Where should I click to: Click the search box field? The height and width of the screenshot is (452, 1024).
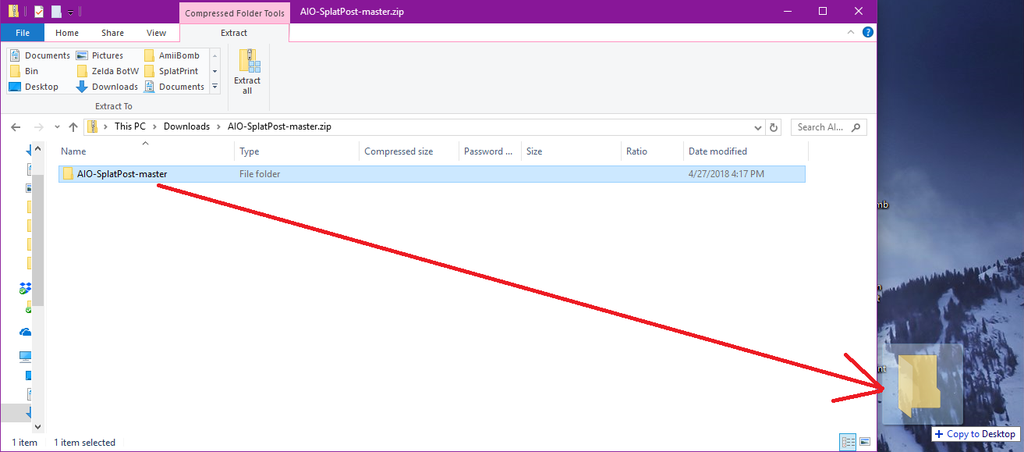[x=830, y=127]
